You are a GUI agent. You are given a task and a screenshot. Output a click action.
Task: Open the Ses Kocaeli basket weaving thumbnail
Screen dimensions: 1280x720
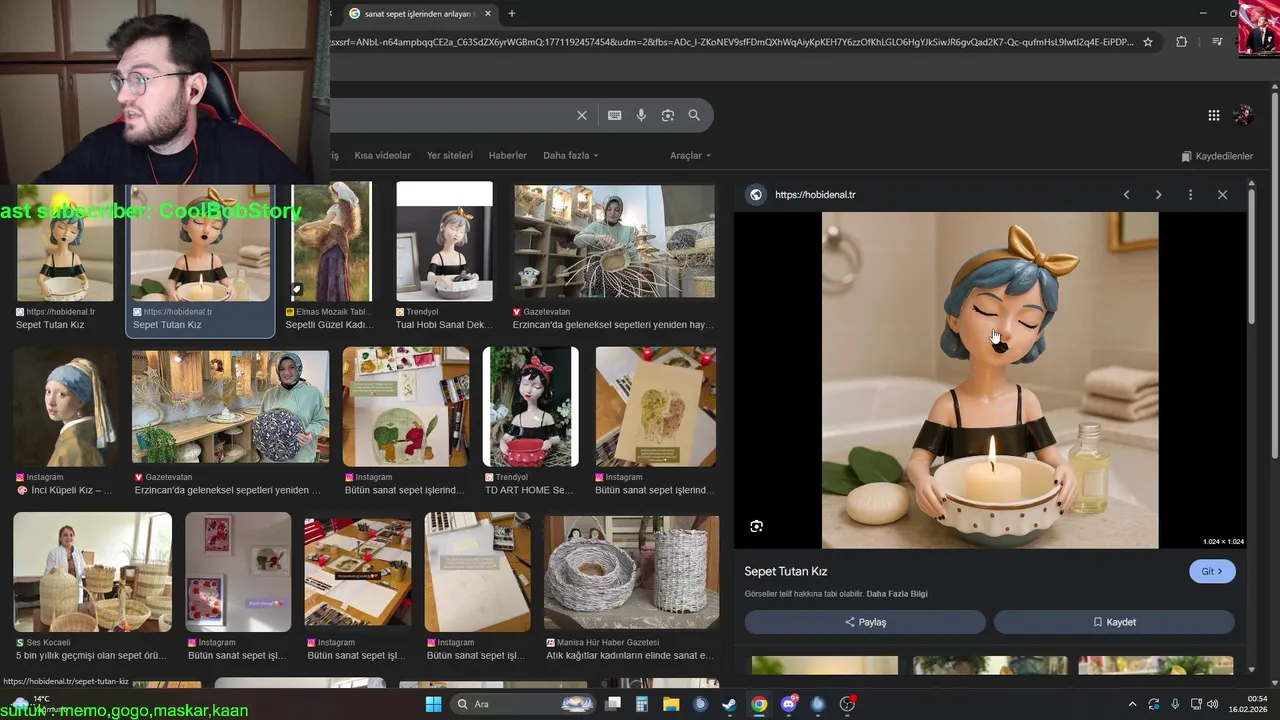pos(93,571)
